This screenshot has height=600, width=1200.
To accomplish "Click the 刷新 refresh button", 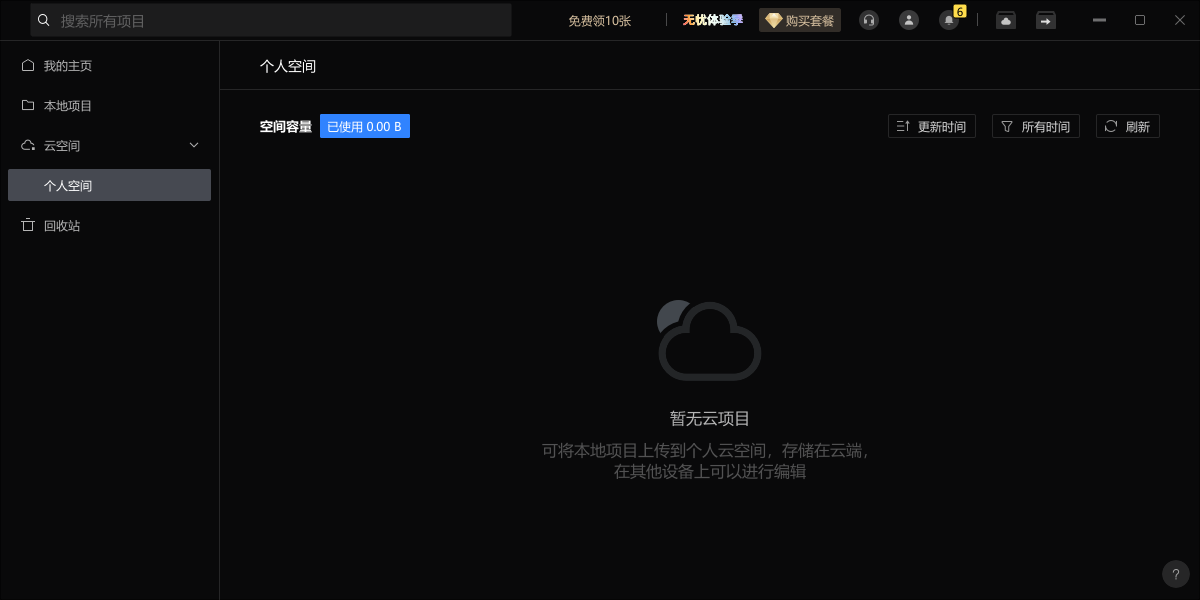I will (1127, 125).
